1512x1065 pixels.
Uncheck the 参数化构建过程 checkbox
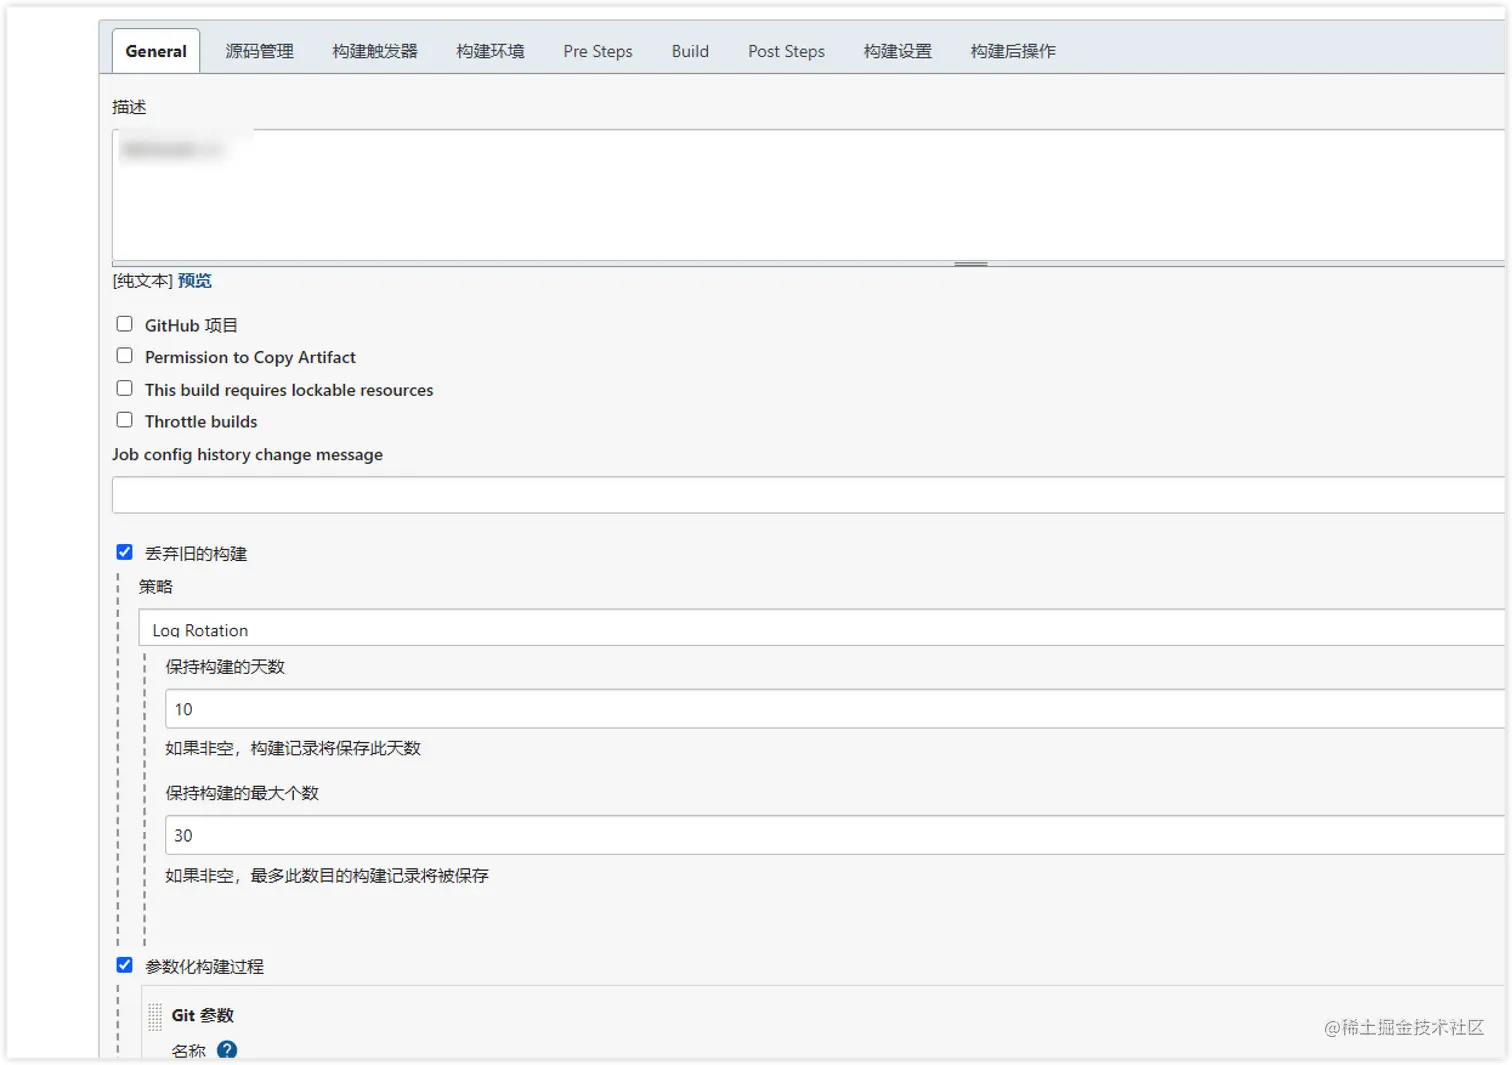click(x=124, y=965)
